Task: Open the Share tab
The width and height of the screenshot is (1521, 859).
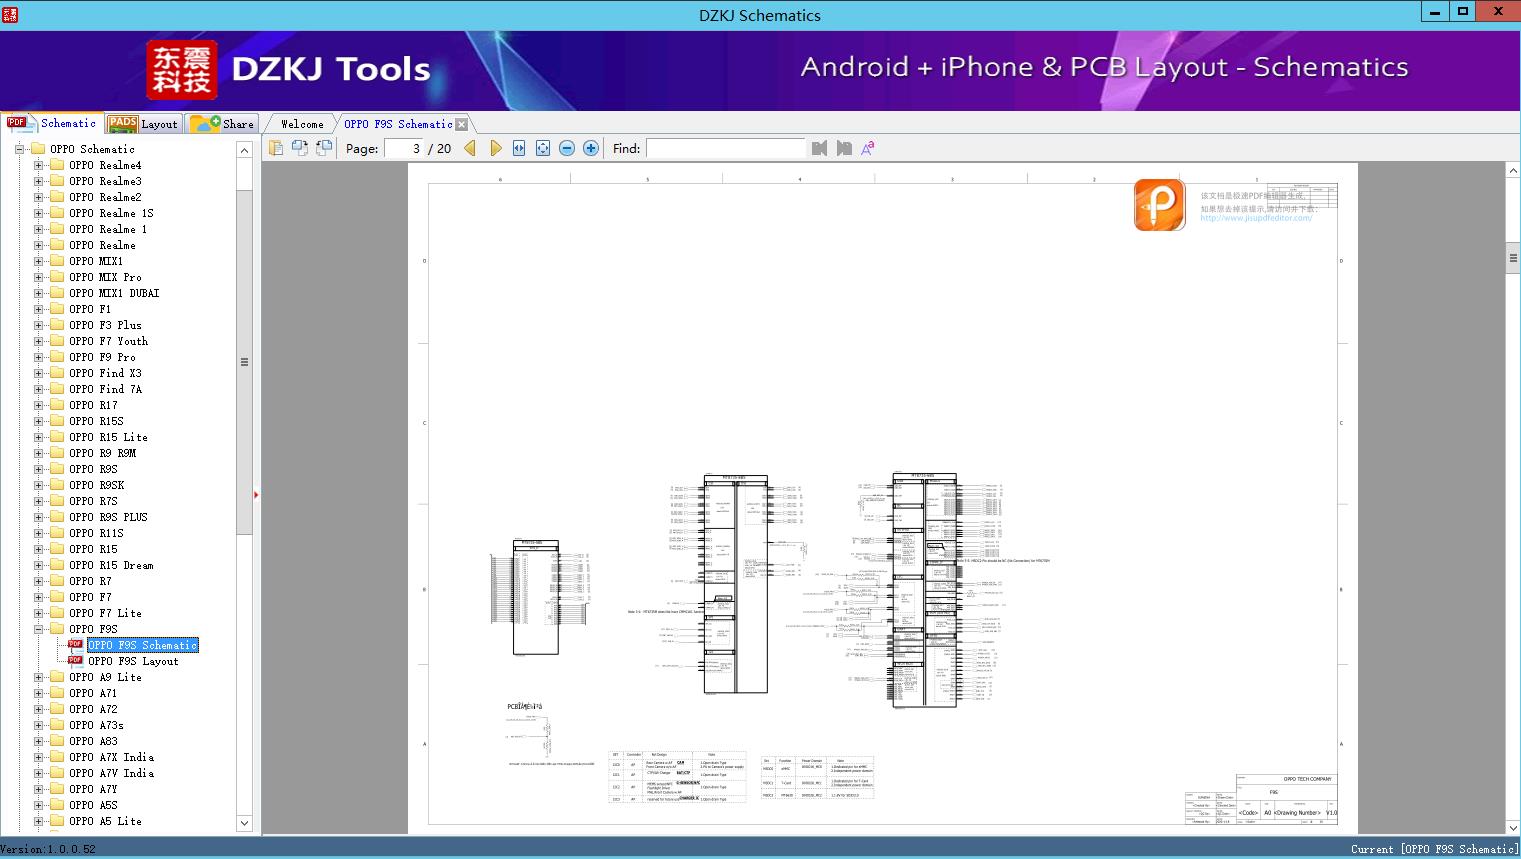Action: (222, 123)
